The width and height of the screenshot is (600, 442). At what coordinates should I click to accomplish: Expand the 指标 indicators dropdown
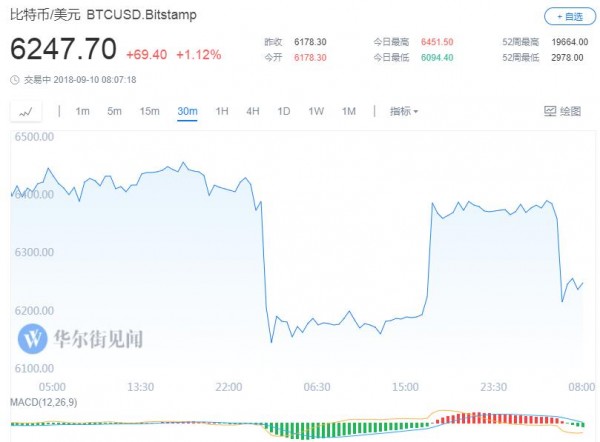click(x=403, y=110)
